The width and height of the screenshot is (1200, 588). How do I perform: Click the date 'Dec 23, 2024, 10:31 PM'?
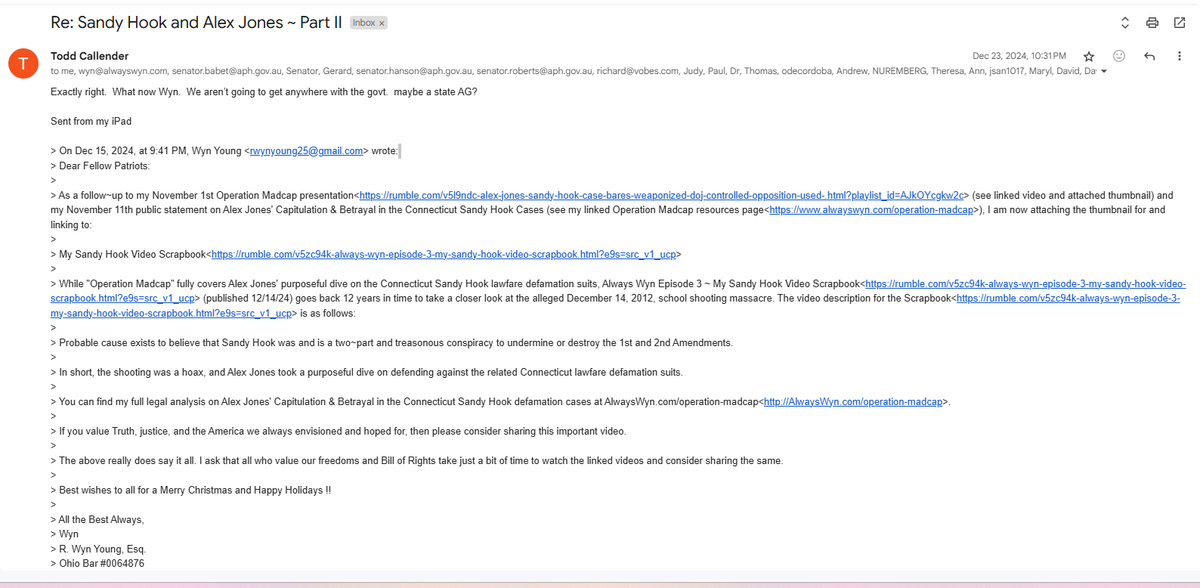[x=1019, y=56]
